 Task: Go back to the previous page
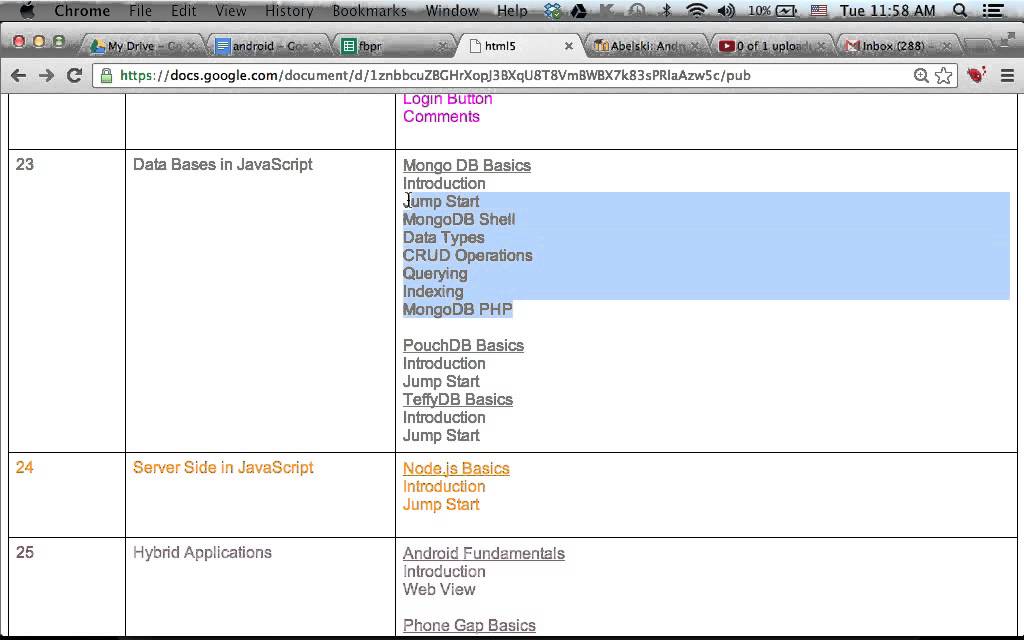coord(19,76)
